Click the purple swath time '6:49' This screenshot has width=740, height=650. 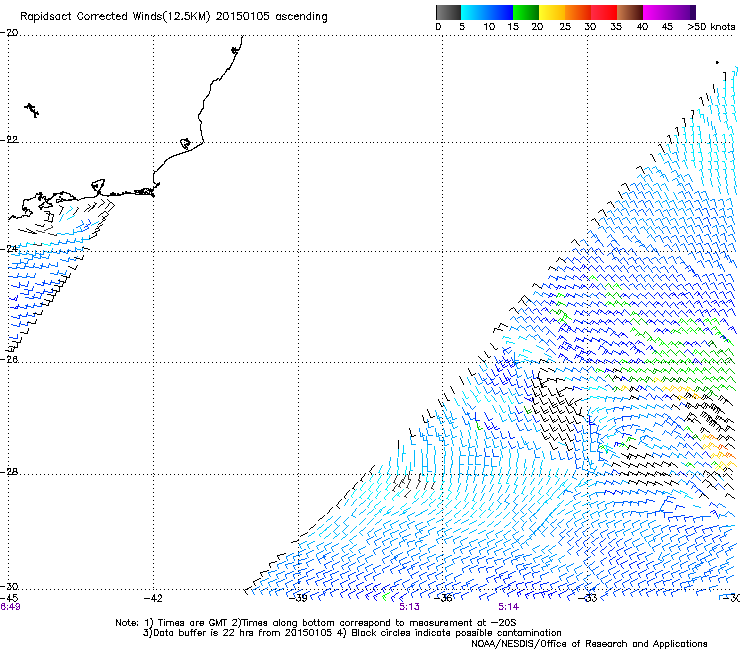tap(10, 607)
